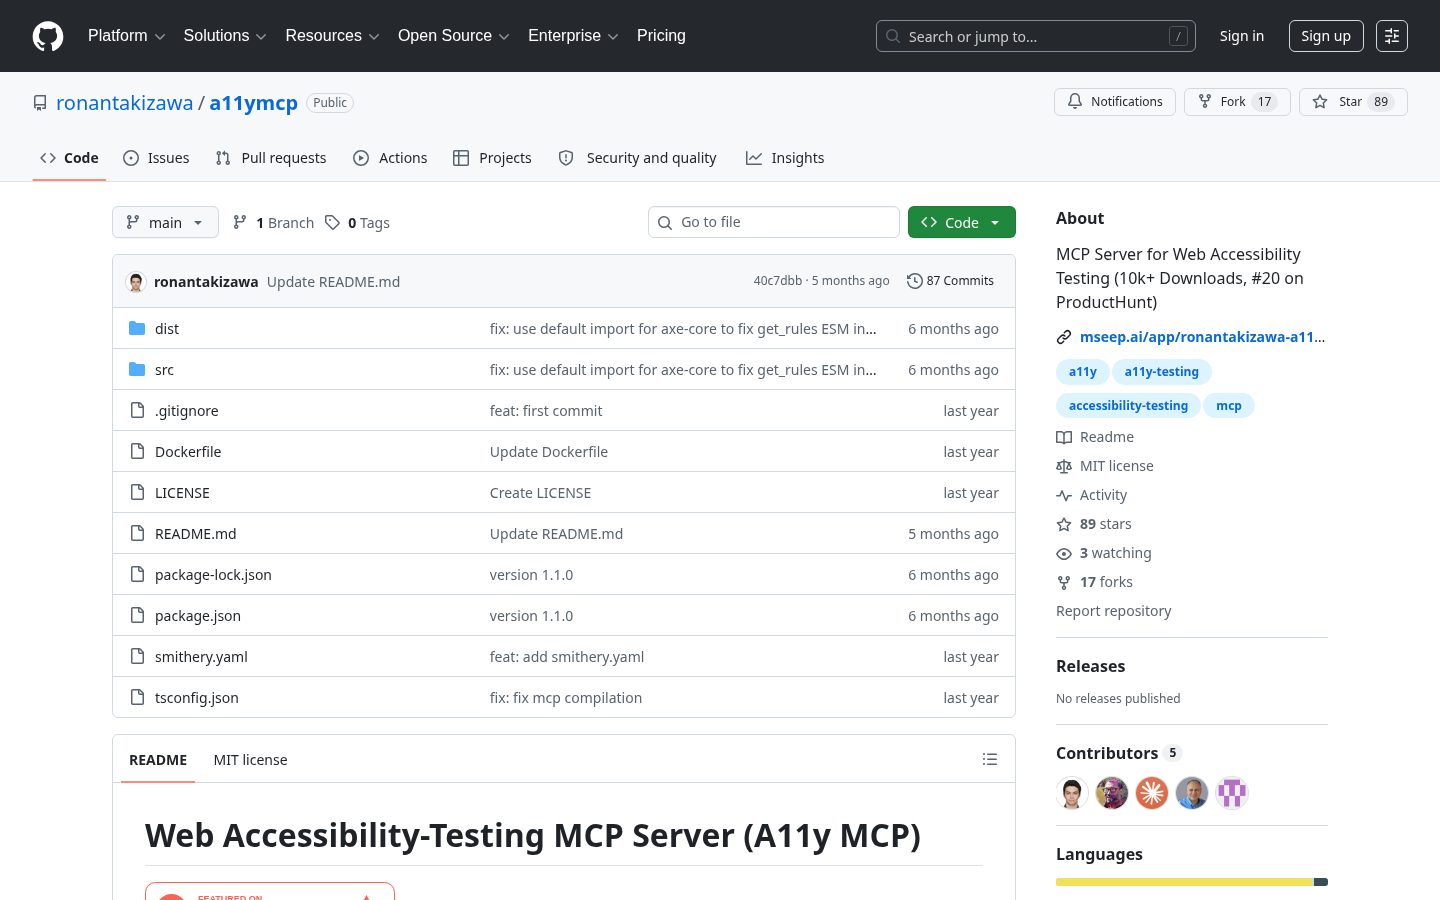Viewport: 1440px width, 900px height.
Task: Click the Go to file search field
Action: point(774,222)
